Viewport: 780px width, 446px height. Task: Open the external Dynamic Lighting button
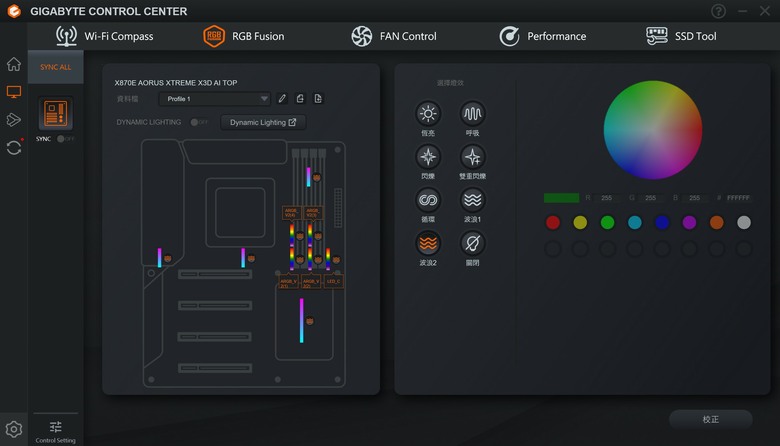263,122
